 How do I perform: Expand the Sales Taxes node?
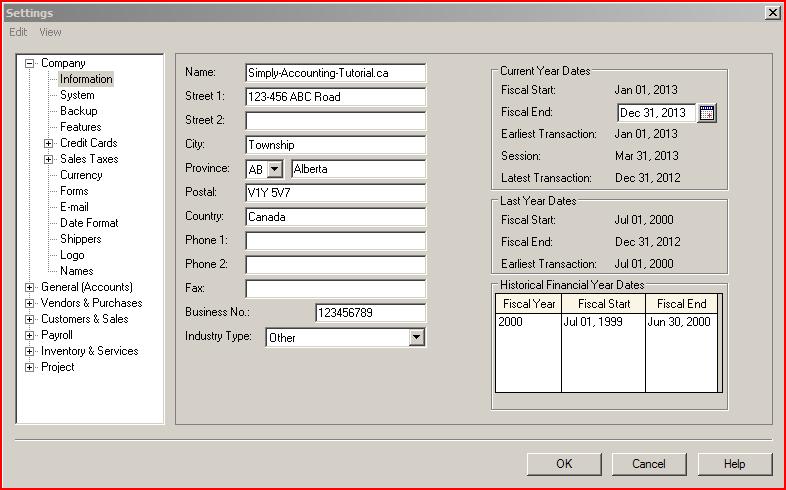pyautogui.click(x=49, y=159)
